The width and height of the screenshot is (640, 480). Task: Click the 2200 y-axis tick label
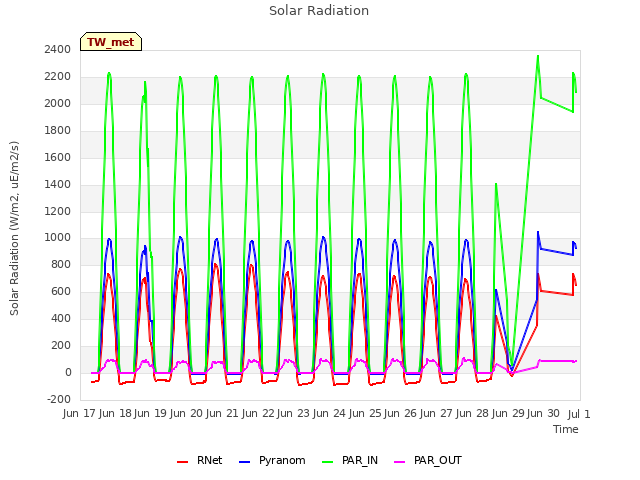coord(58,76)
